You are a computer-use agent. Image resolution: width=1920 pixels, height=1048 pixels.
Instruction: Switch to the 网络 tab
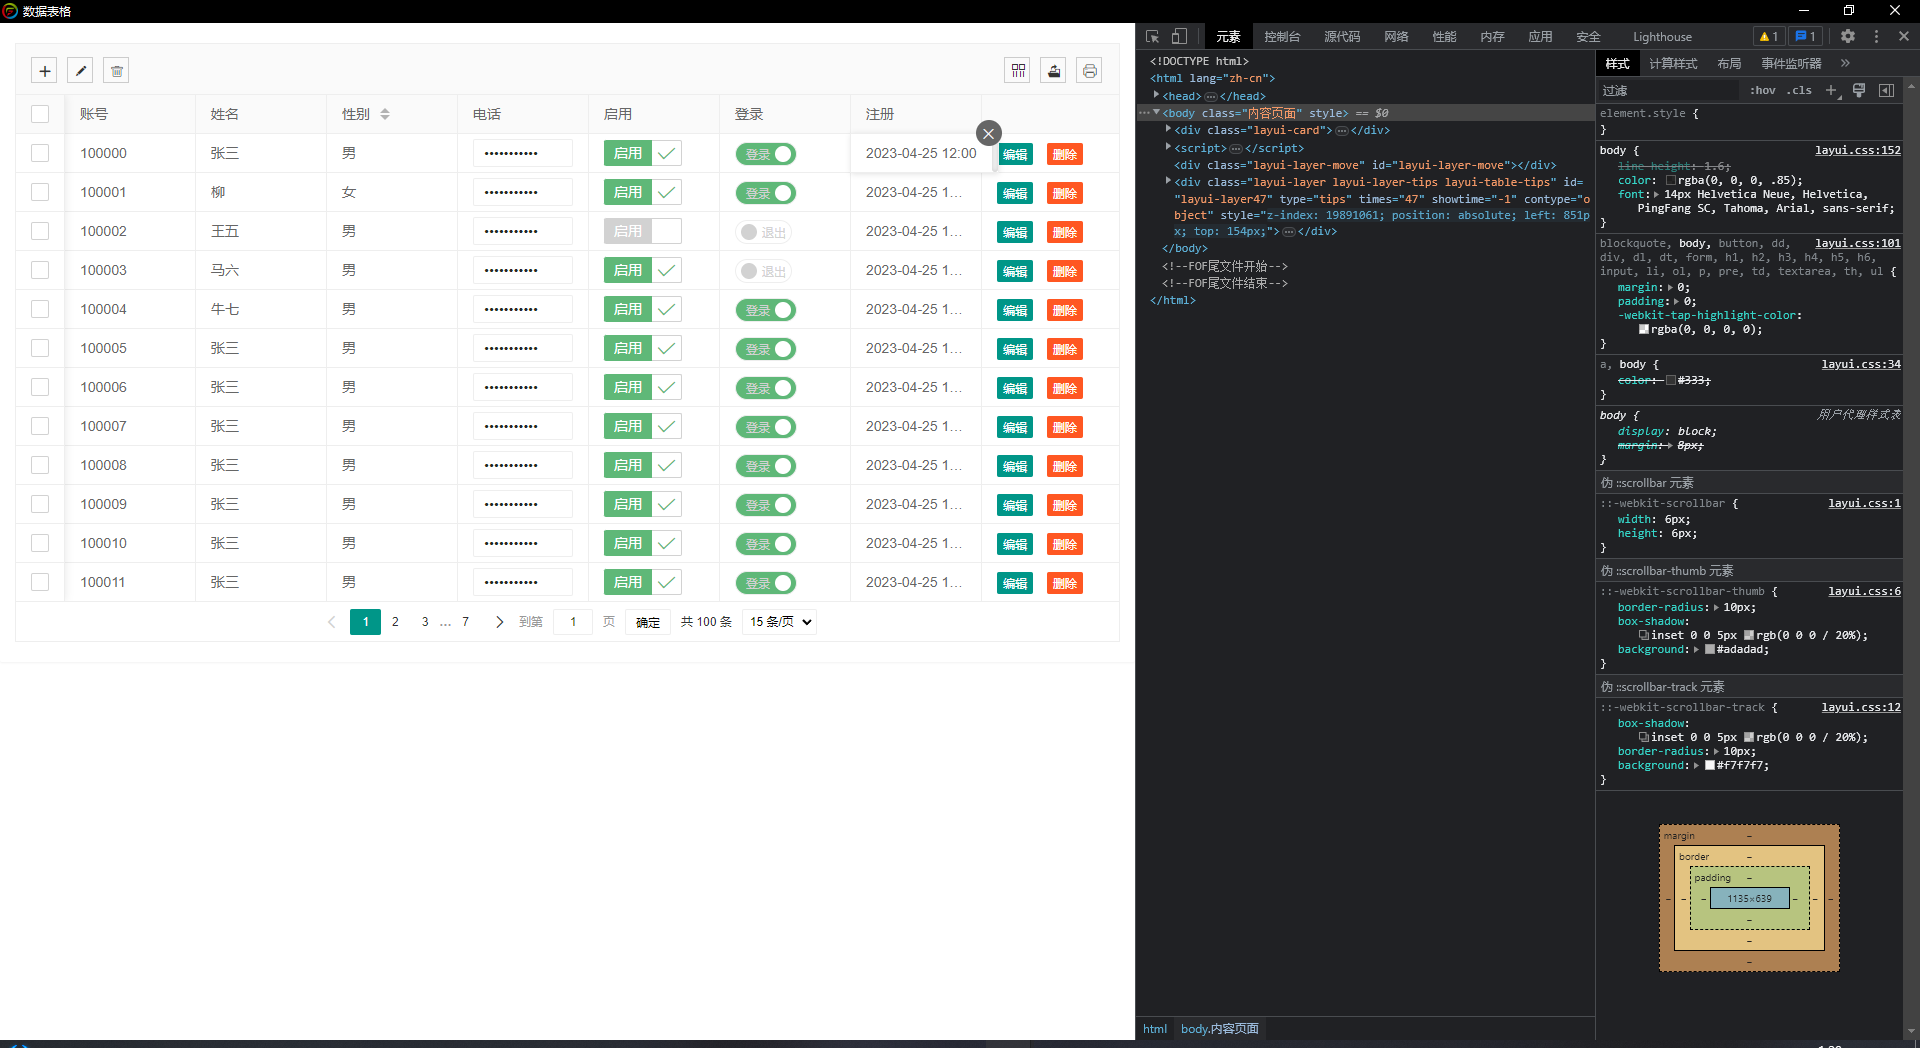pos(1396,36)
